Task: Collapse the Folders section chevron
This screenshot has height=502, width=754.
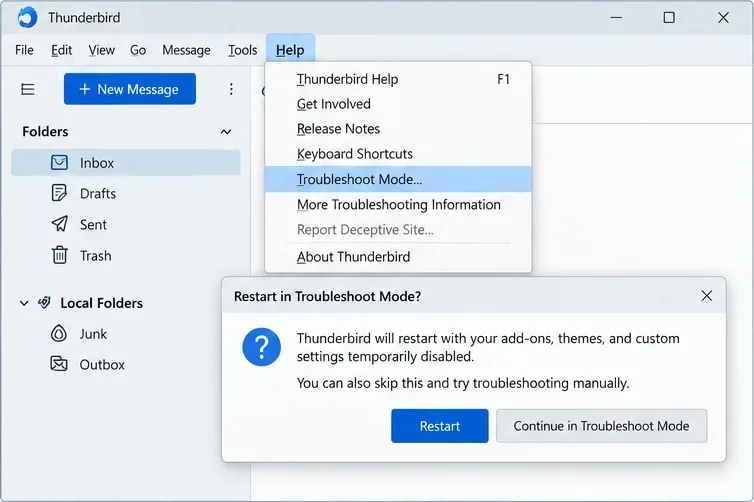Action: coord(226,132)
